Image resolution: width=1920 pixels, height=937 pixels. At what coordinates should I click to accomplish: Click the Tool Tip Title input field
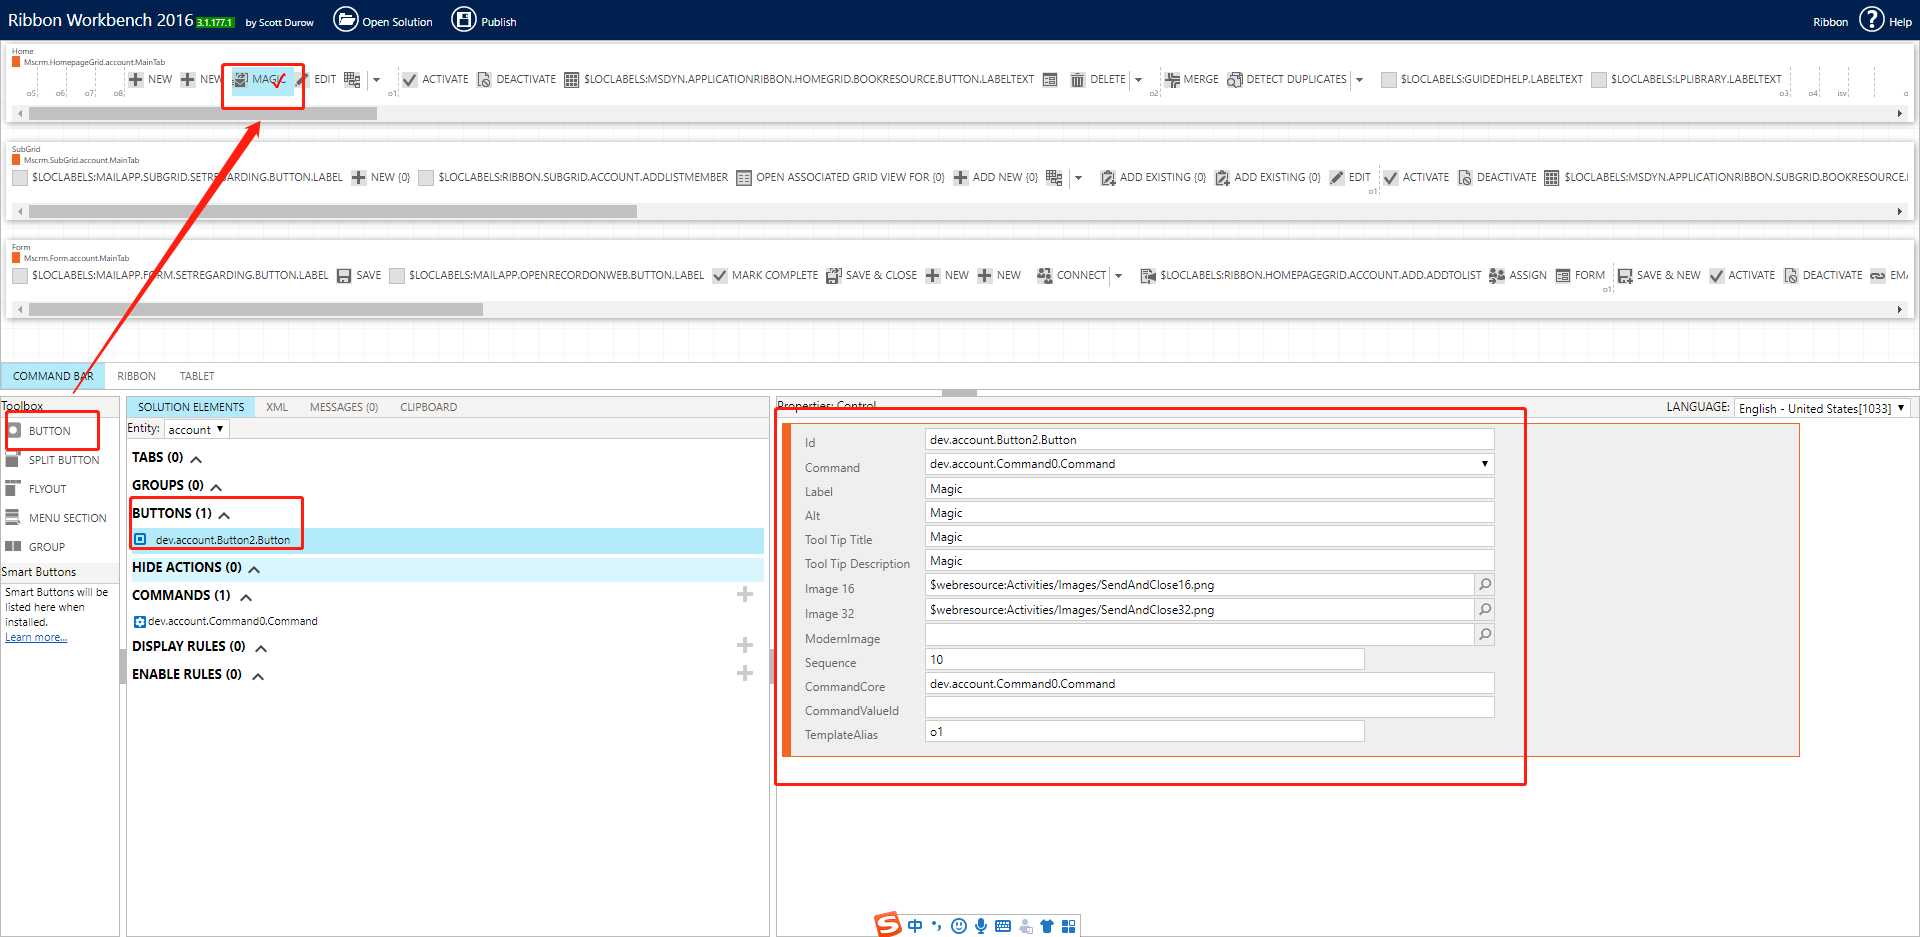(x=1209, y=537)
